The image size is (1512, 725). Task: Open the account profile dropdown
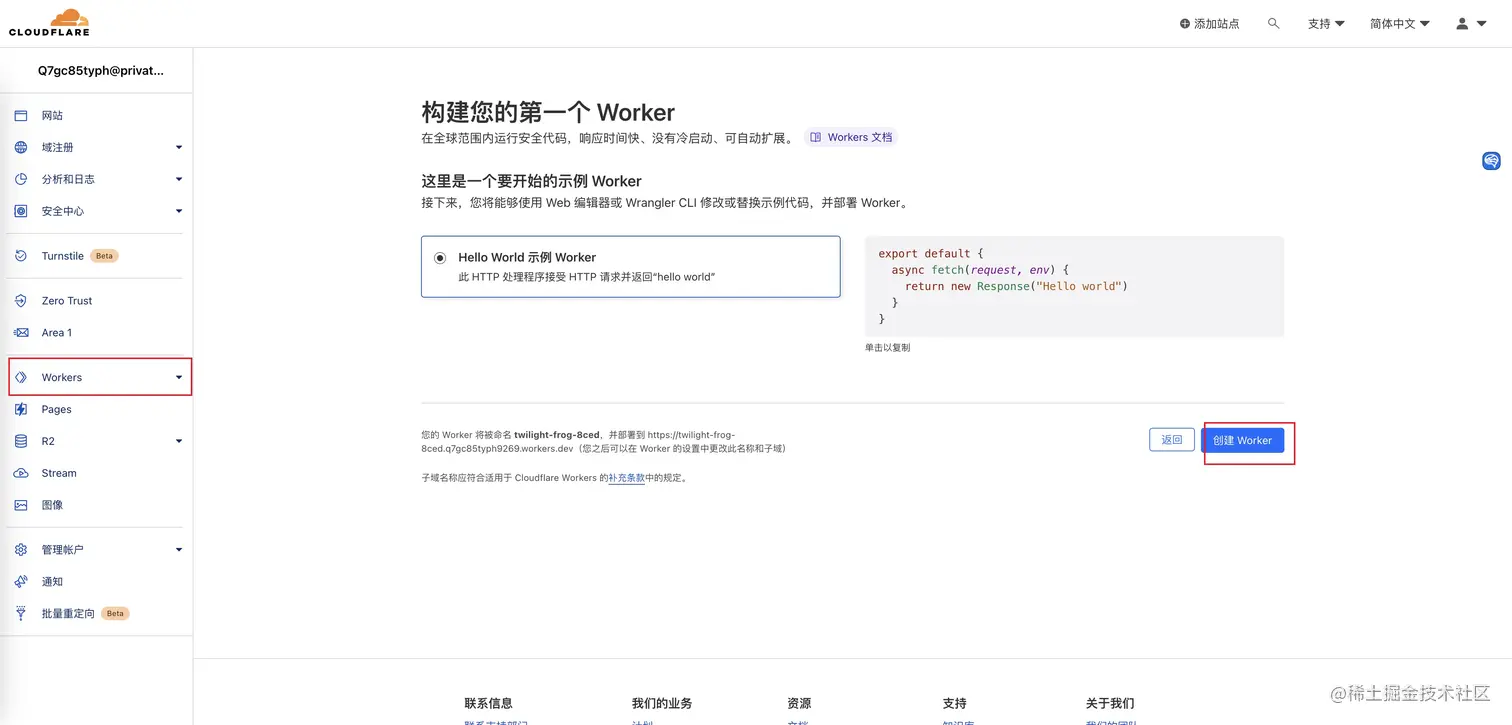click(1468, 22)
